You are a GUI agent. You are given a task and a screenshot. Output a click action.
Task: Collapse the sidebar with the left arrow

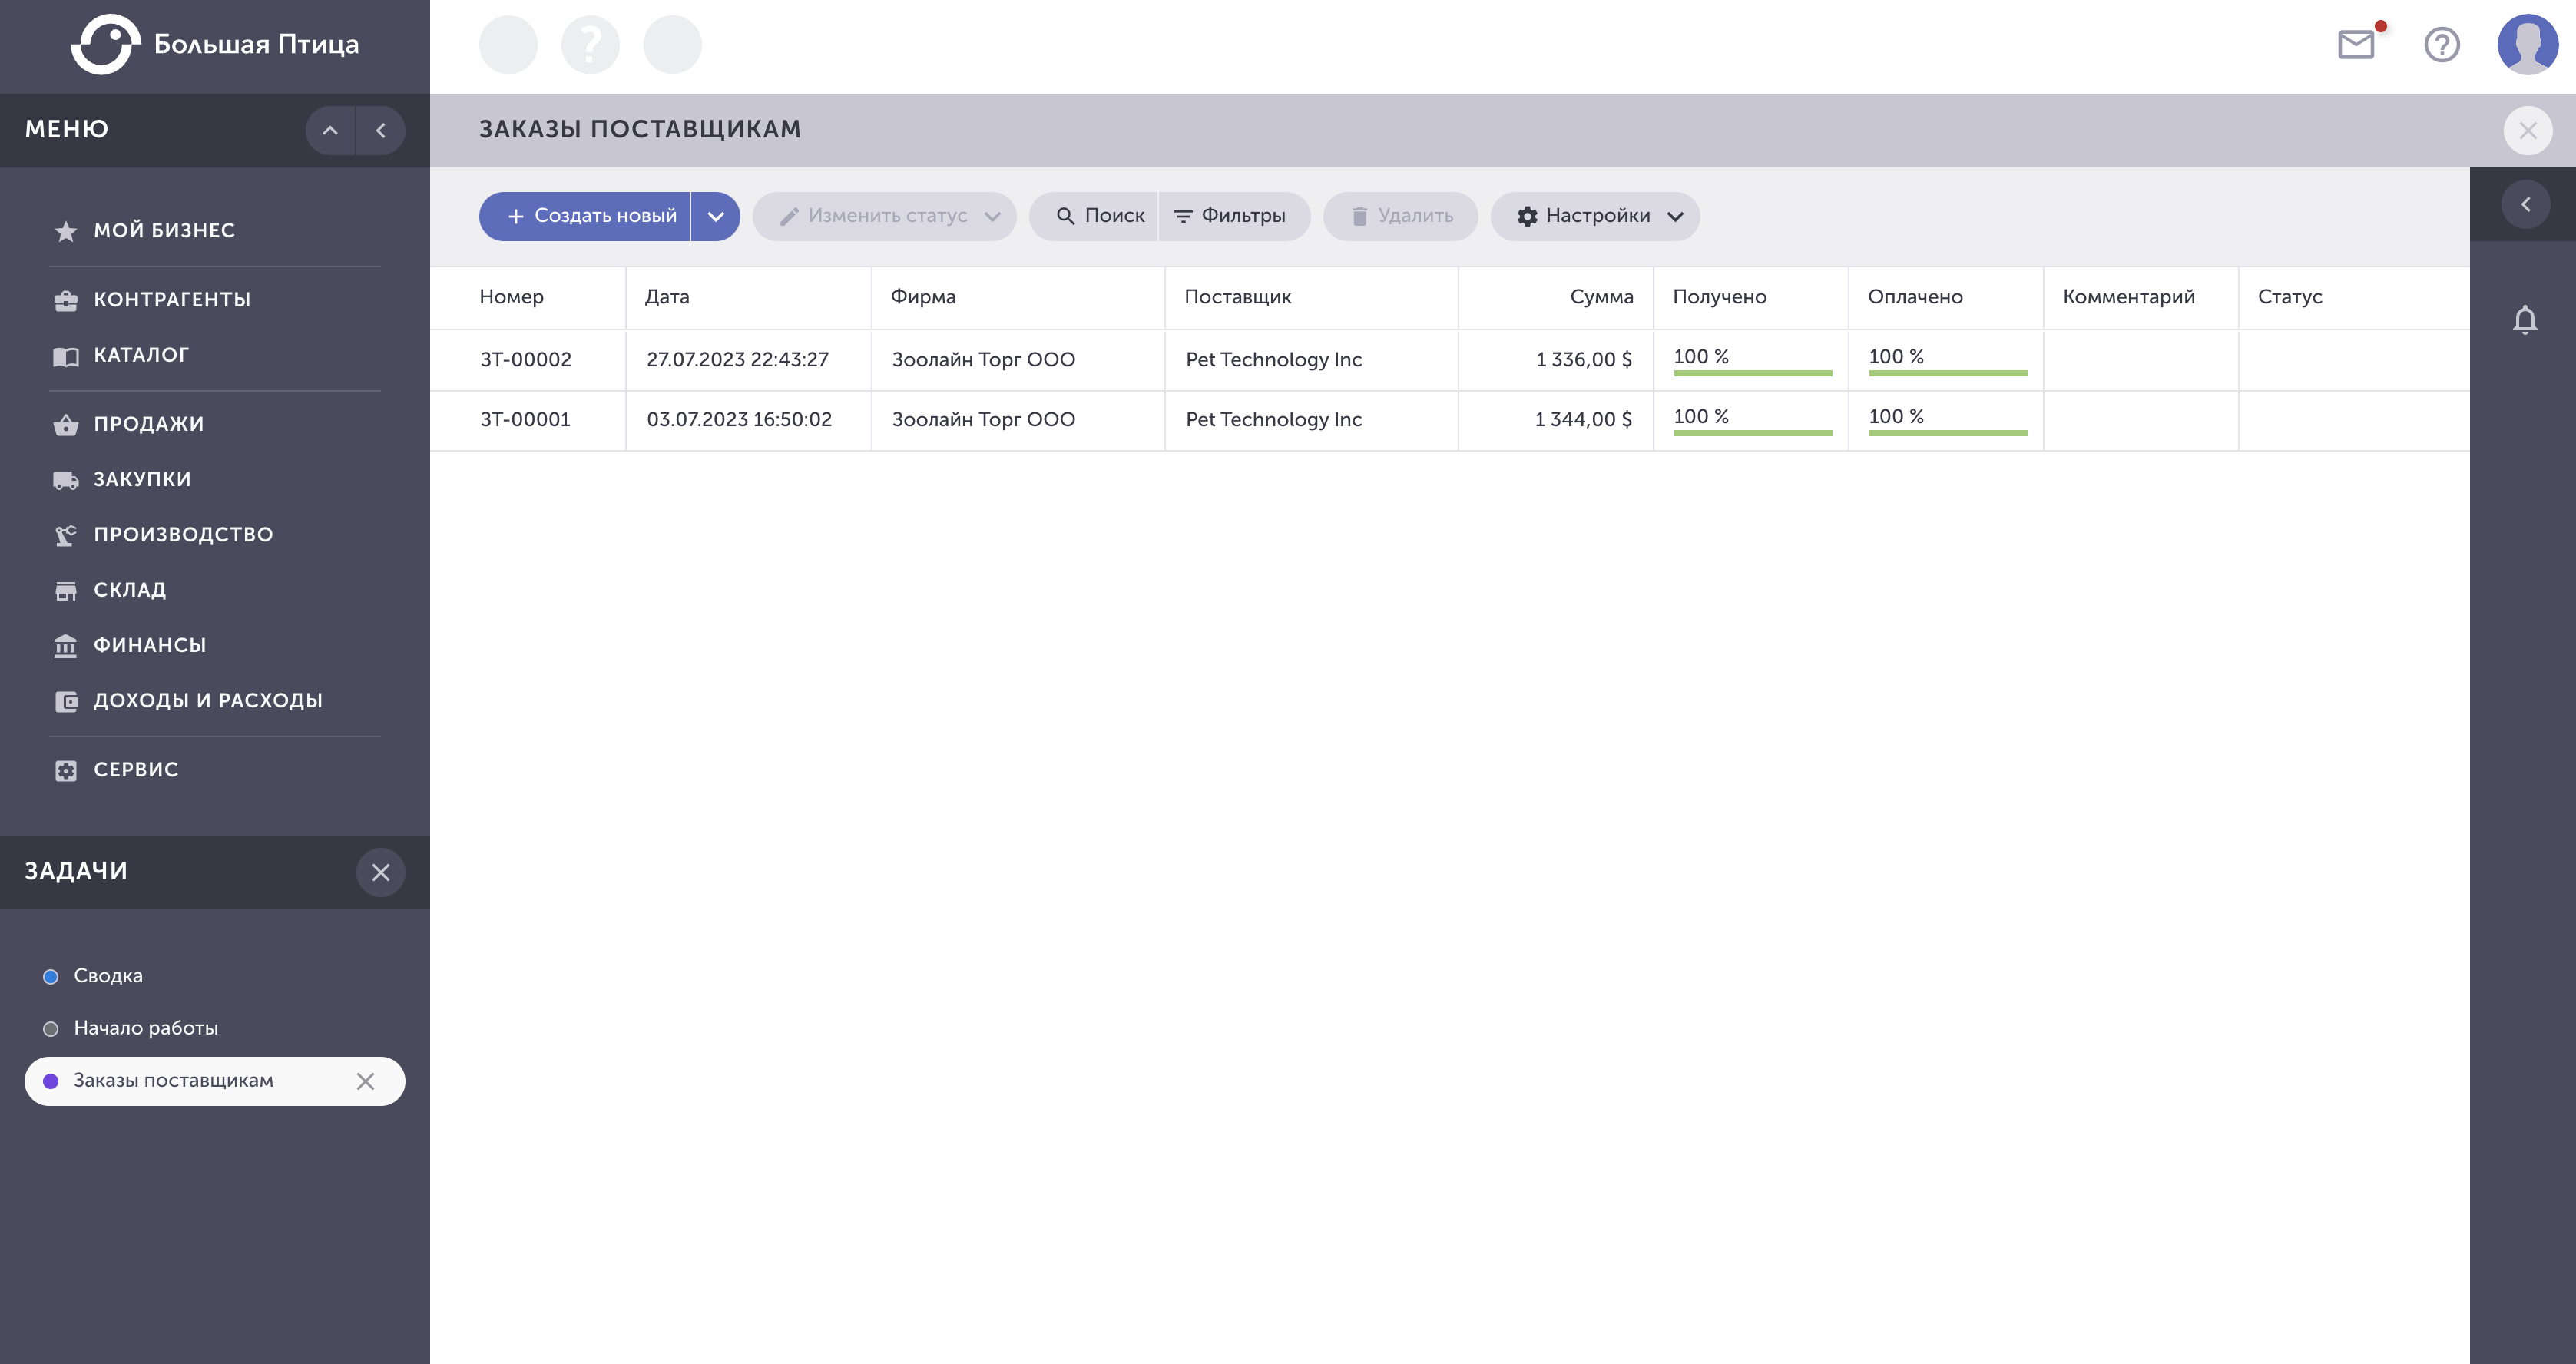pyautogui.click(x=381, y=131)
